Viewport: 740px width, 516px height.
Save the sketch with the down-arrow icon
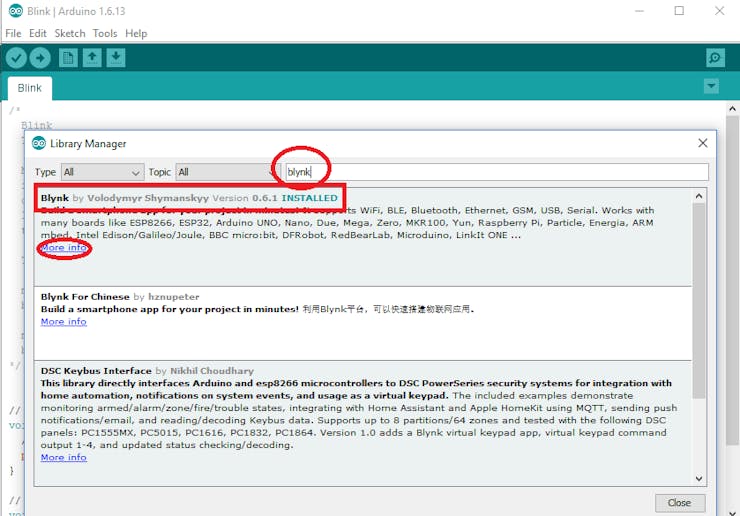coord(116,58)
